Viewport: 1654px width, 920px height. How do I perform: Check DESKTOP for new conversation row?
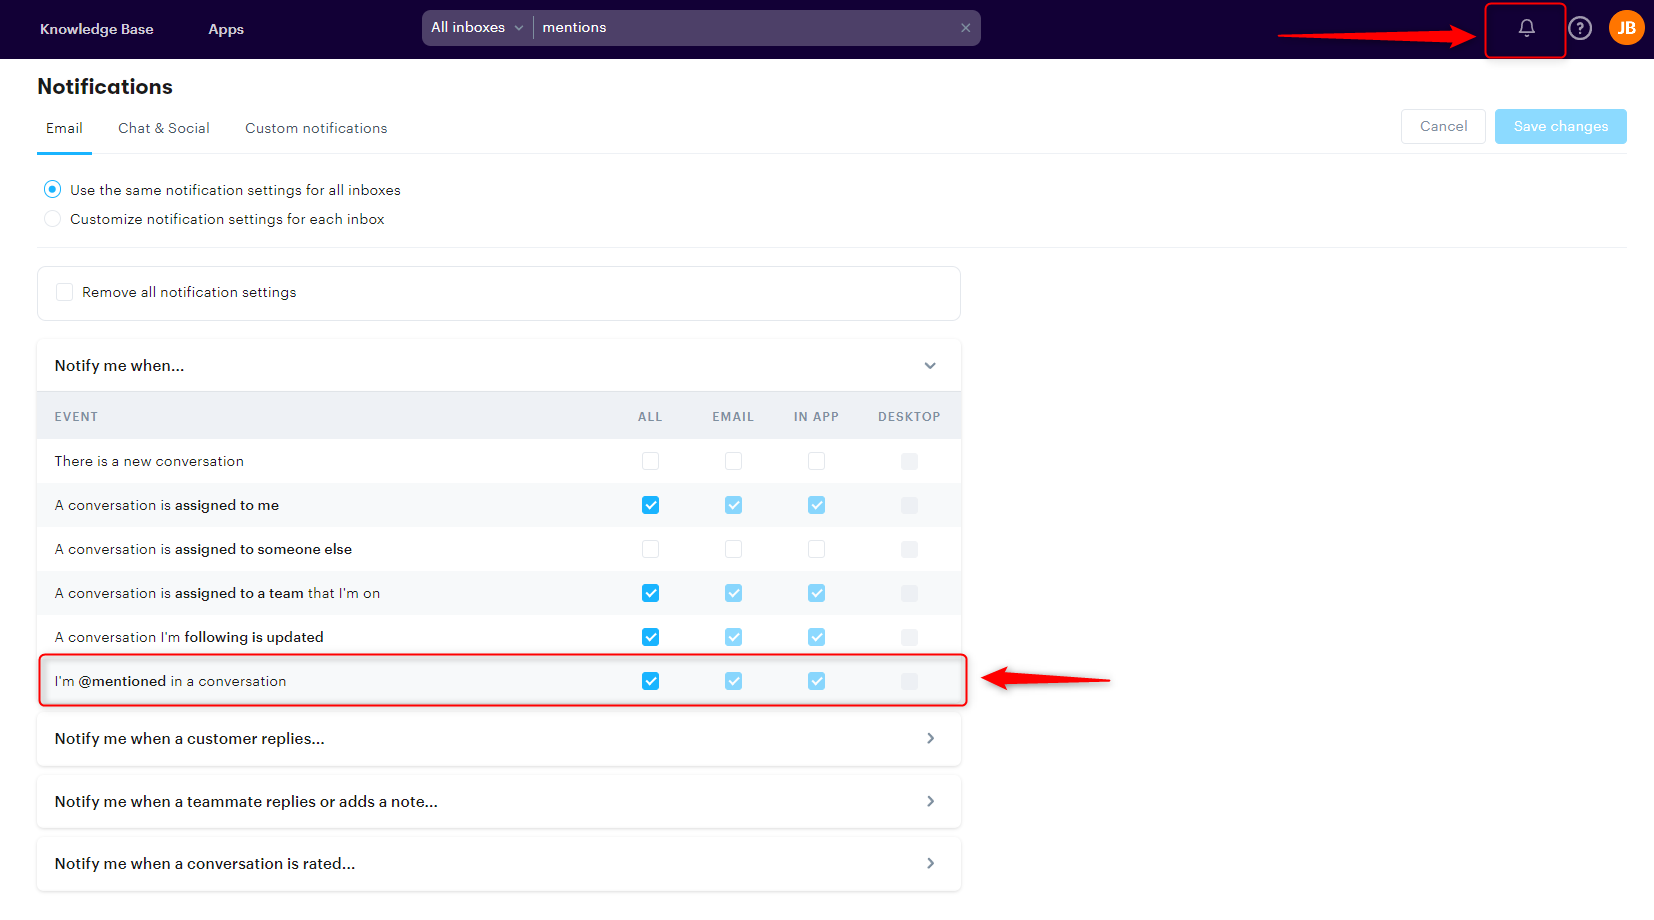click(909, 461)
